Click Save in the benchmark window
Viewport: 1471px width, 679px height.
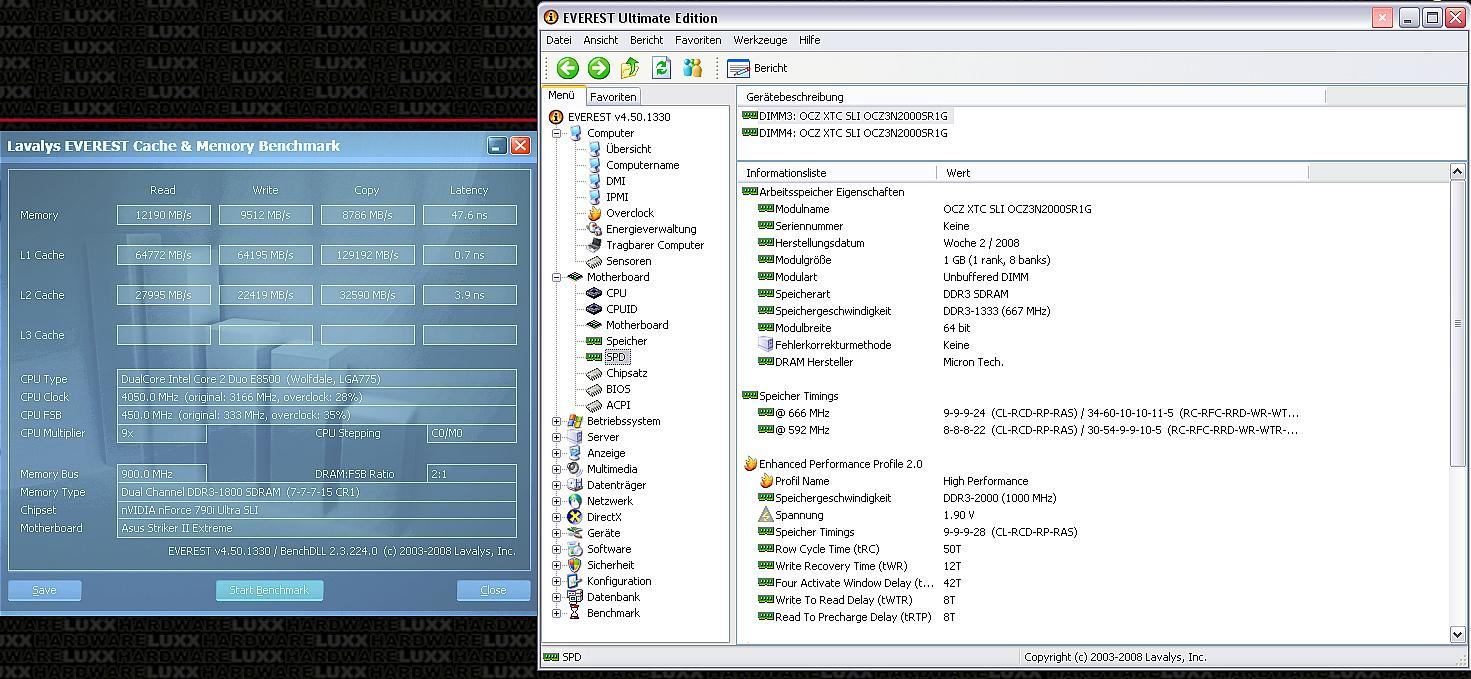coord(45,590)
